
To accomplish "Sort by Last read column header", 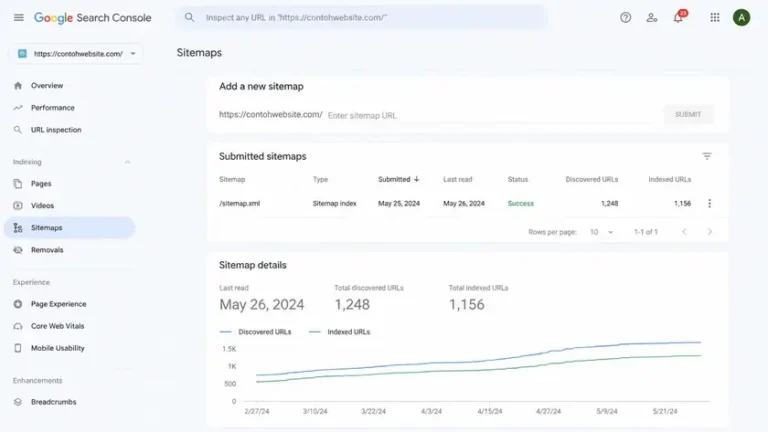I will click(457, 179).
